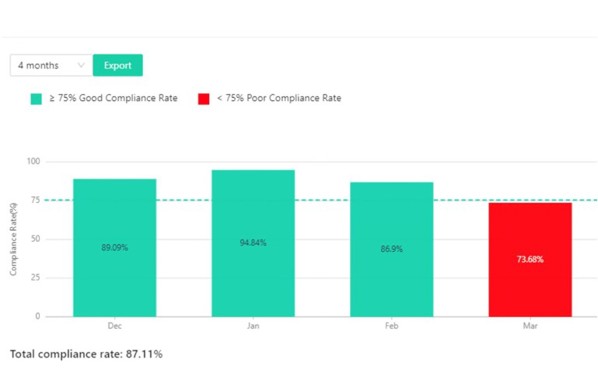598x373 pixels.
Task: Select the red March compliance bar
Action: pos(530,259)
